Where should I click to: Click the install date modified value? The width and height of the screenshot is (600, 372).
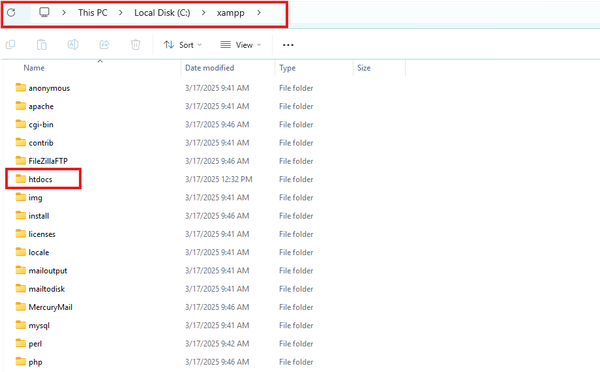(x=217, y=216)
